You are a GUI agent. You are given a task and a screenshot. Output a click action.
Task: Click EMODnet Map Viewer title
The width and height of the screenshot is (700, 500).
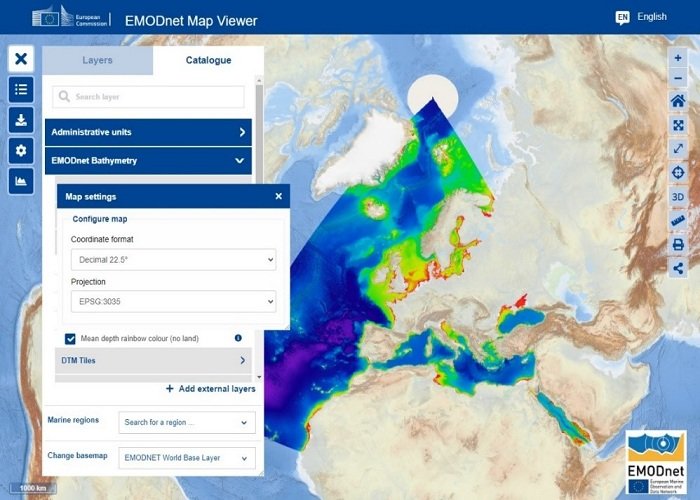coord(191,21)
